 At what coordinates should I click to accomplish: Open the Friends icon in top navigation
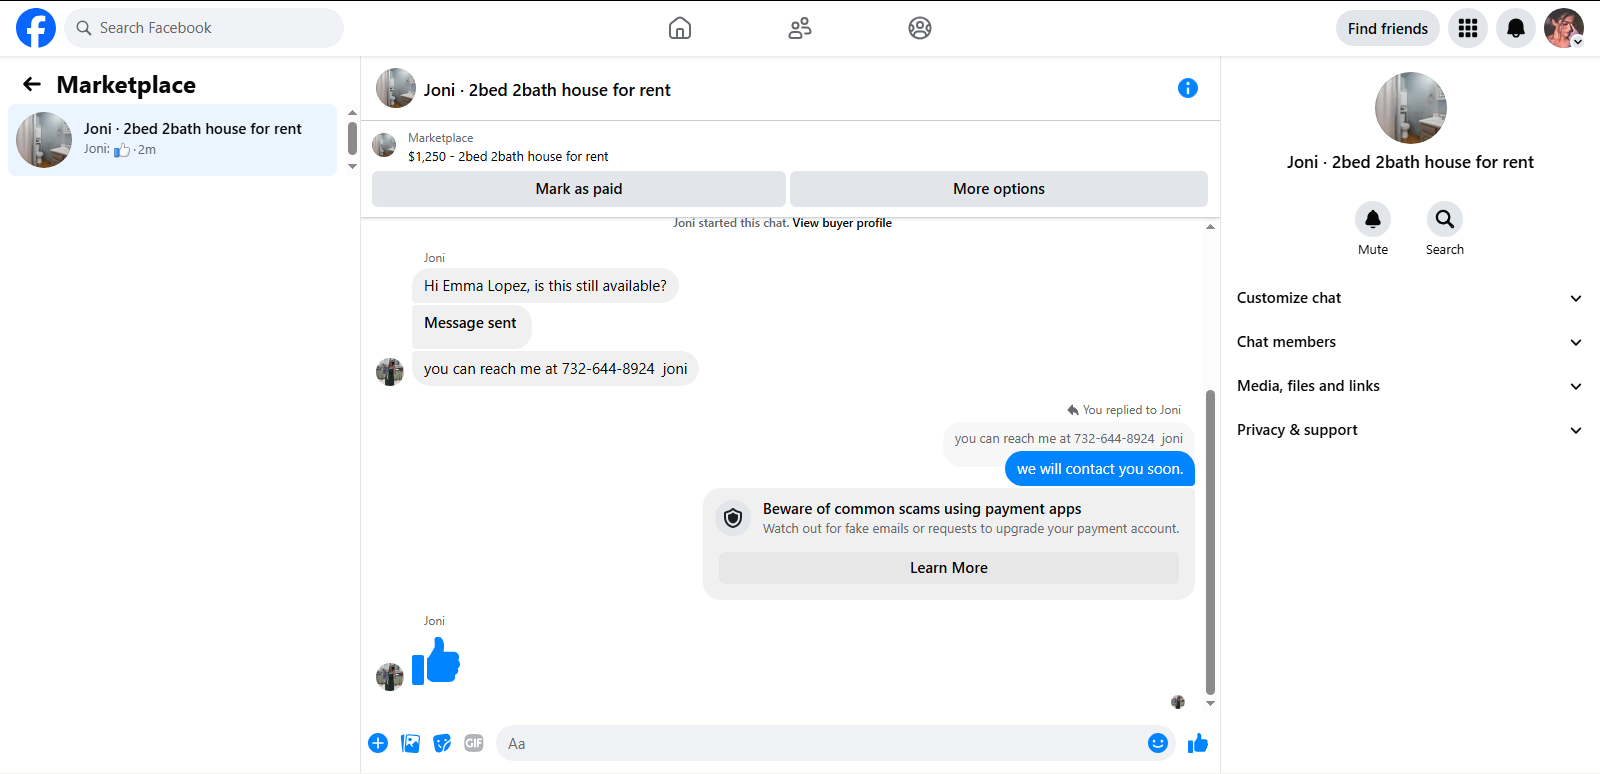click(x=800, y=28)
